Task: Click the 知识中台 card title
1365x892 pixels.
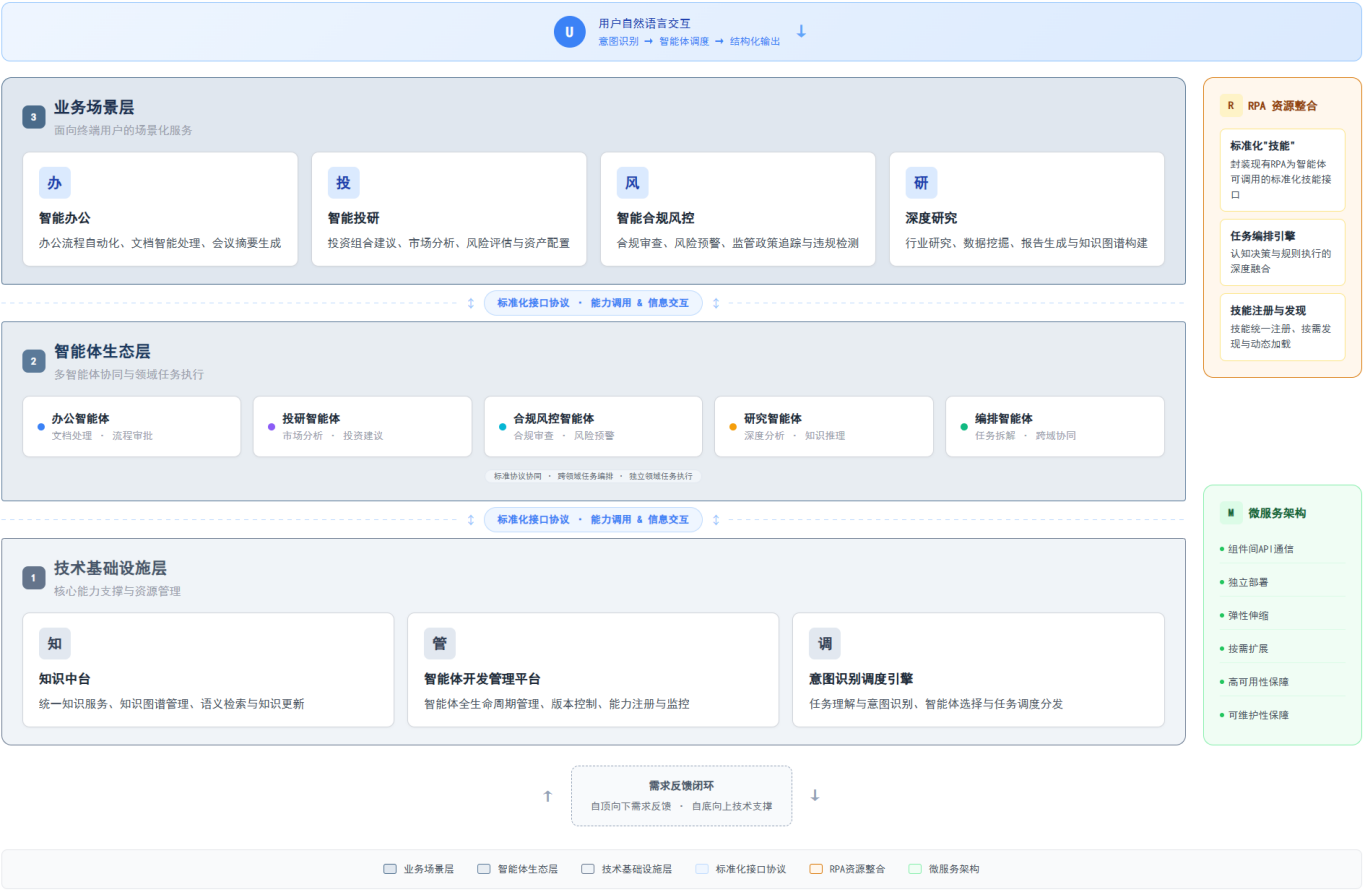Action: (x=65, y=679)
